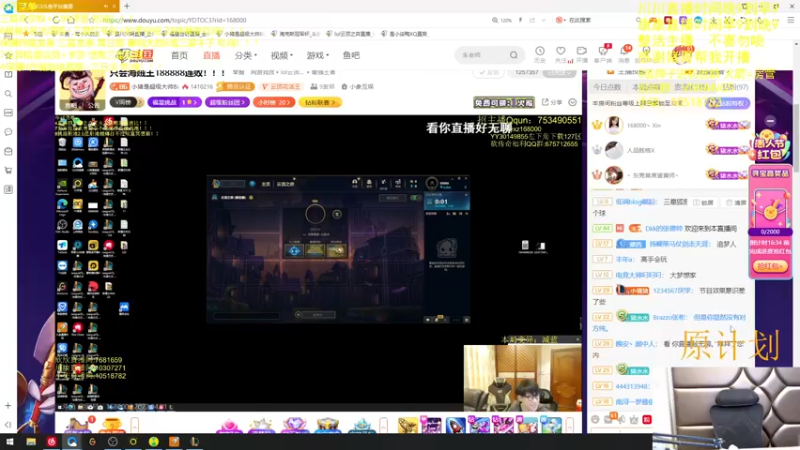
Task: Switch to the 贵宾 tab in rank panel
Action: click(690, 87)
